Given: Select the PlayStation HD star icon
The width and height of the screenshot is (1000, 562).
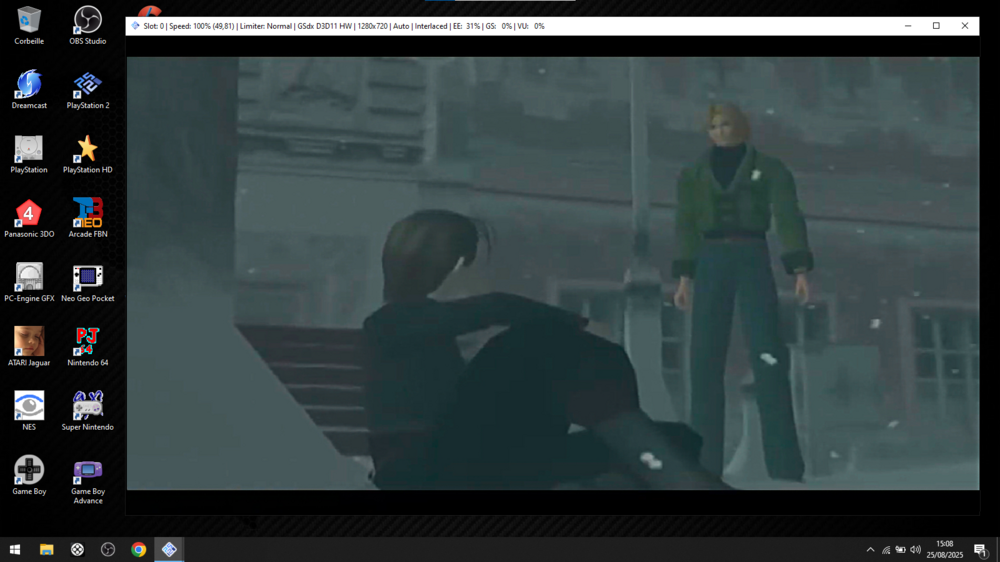Looking at the screenshot, I should point(87,154).
